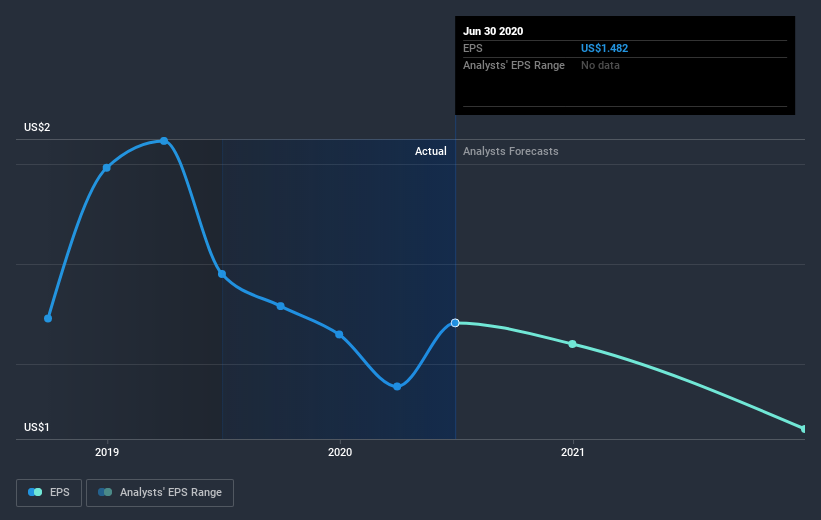Select the Jun 30 2020 highlighted EPS point
The image size is (821, 520).
point(455,323)
